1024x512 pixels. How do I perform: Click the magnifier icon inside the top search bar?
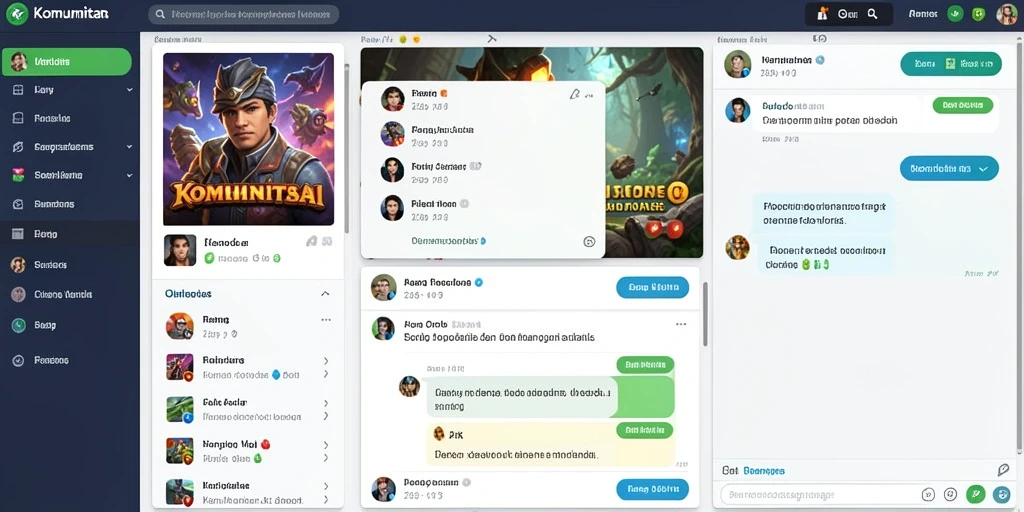click(x=158, y=14)
